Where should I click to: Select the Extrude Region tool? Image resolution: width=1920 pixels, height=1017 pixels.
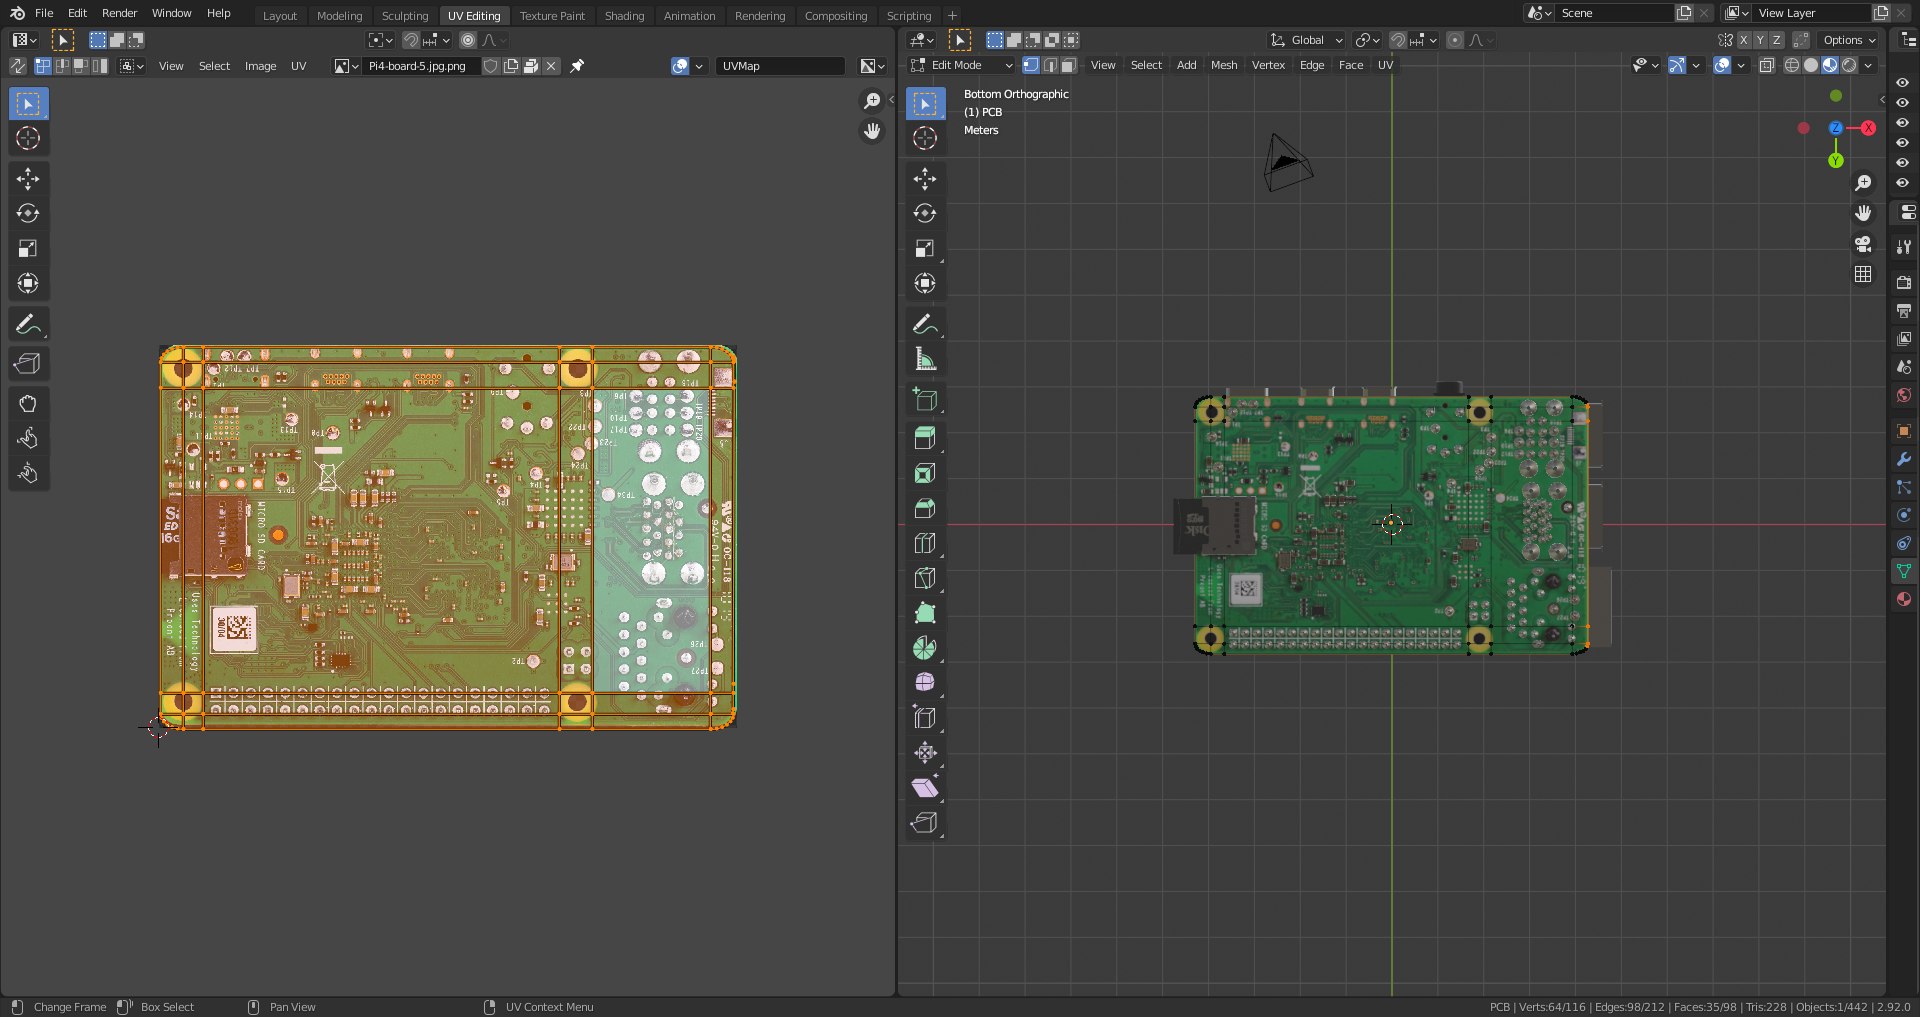tap(926, 438)
